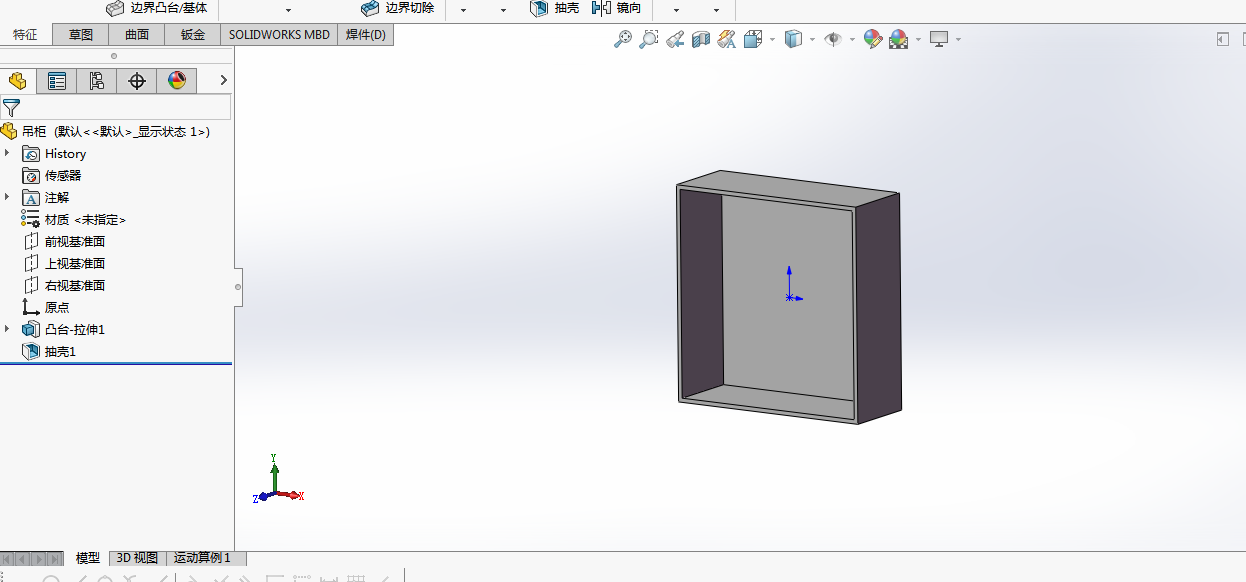Screen dimensions: 1246x582
Task: Switch to the 模型 model tab
Action: point(88,558)
